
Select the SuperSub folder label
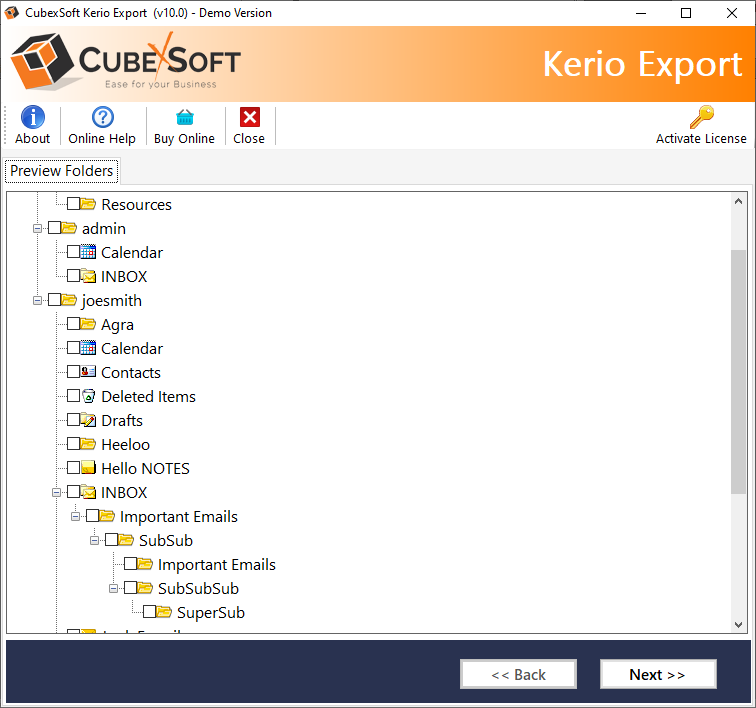211,612
